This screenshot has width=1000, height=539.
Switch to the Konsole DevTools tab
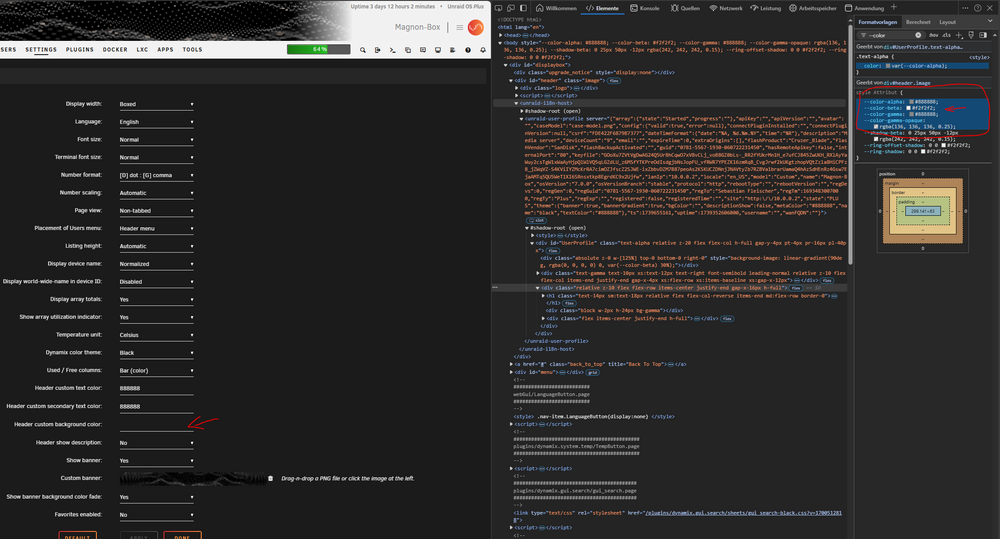(645, 8)
